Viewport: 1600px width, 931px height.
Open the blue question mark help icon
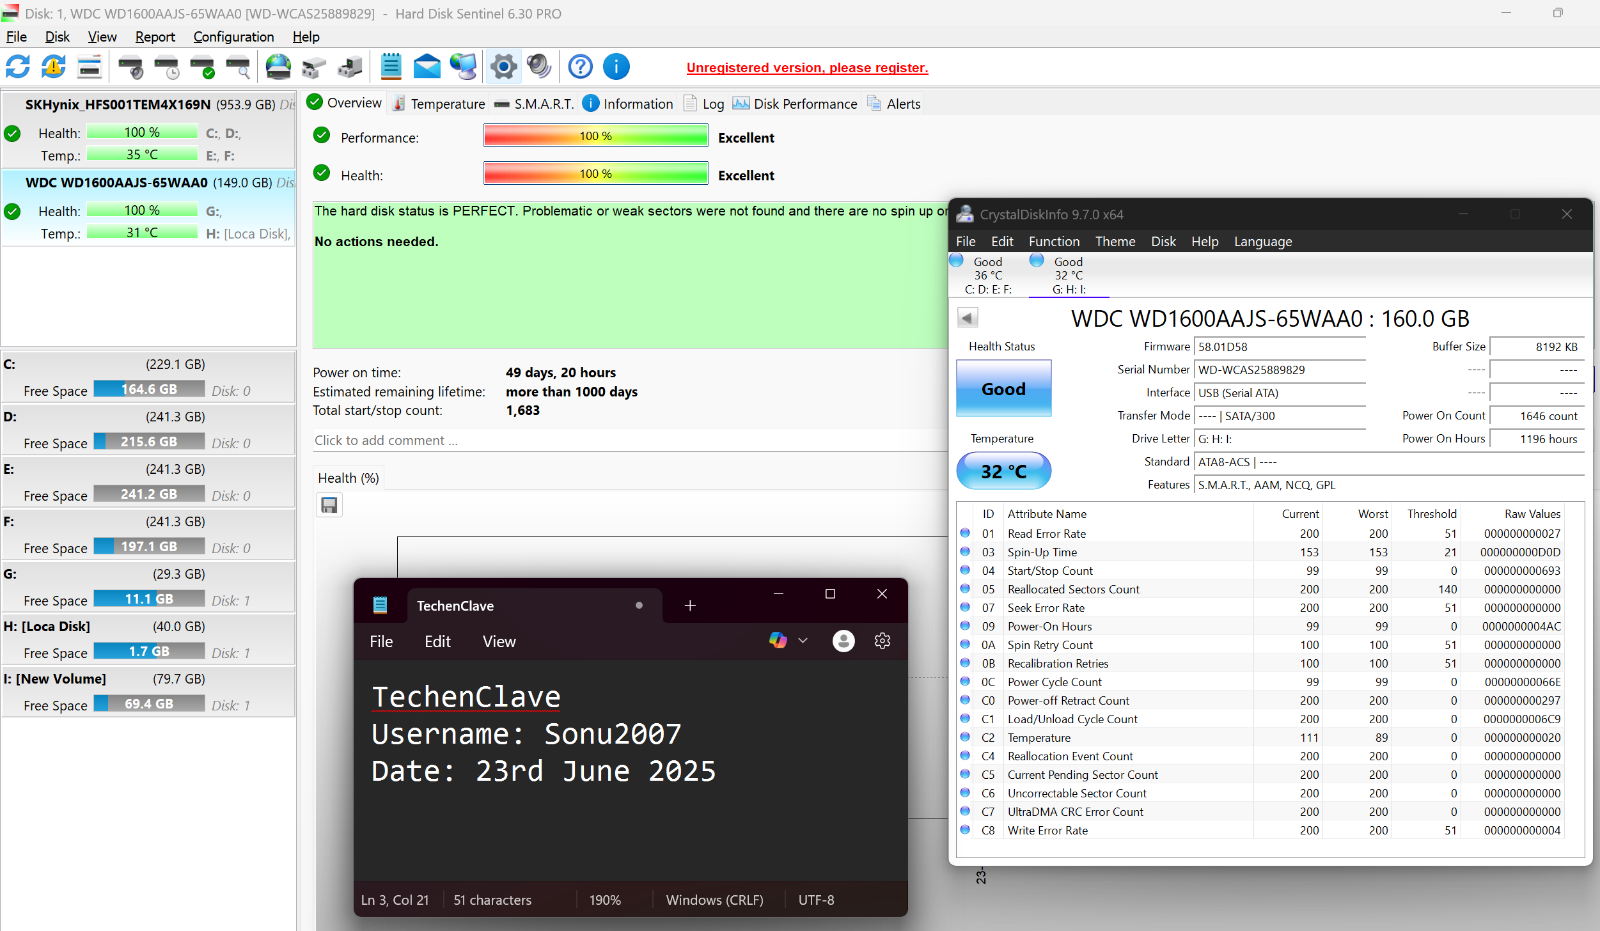[580, 67]
